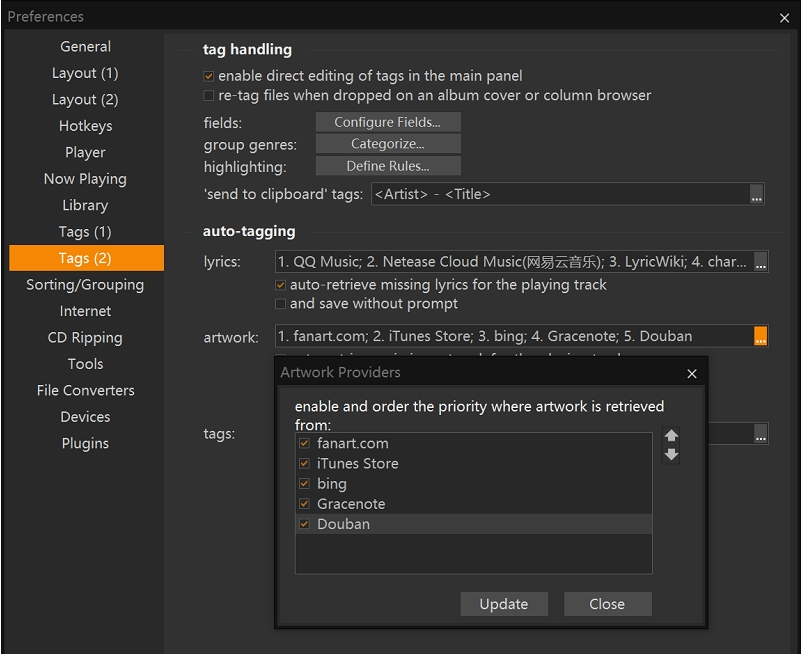Click the Configure Fields button

[x=388, y=122]
